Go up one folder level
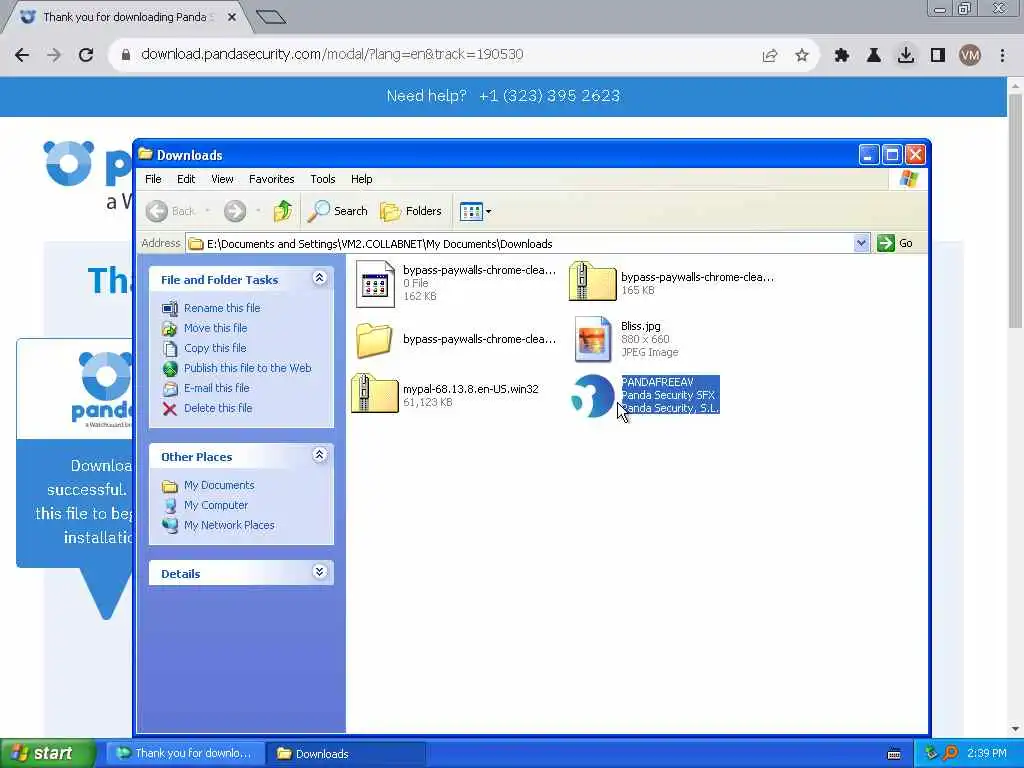Viewport: 1024px width, 768px height. [x=283, y=211]
